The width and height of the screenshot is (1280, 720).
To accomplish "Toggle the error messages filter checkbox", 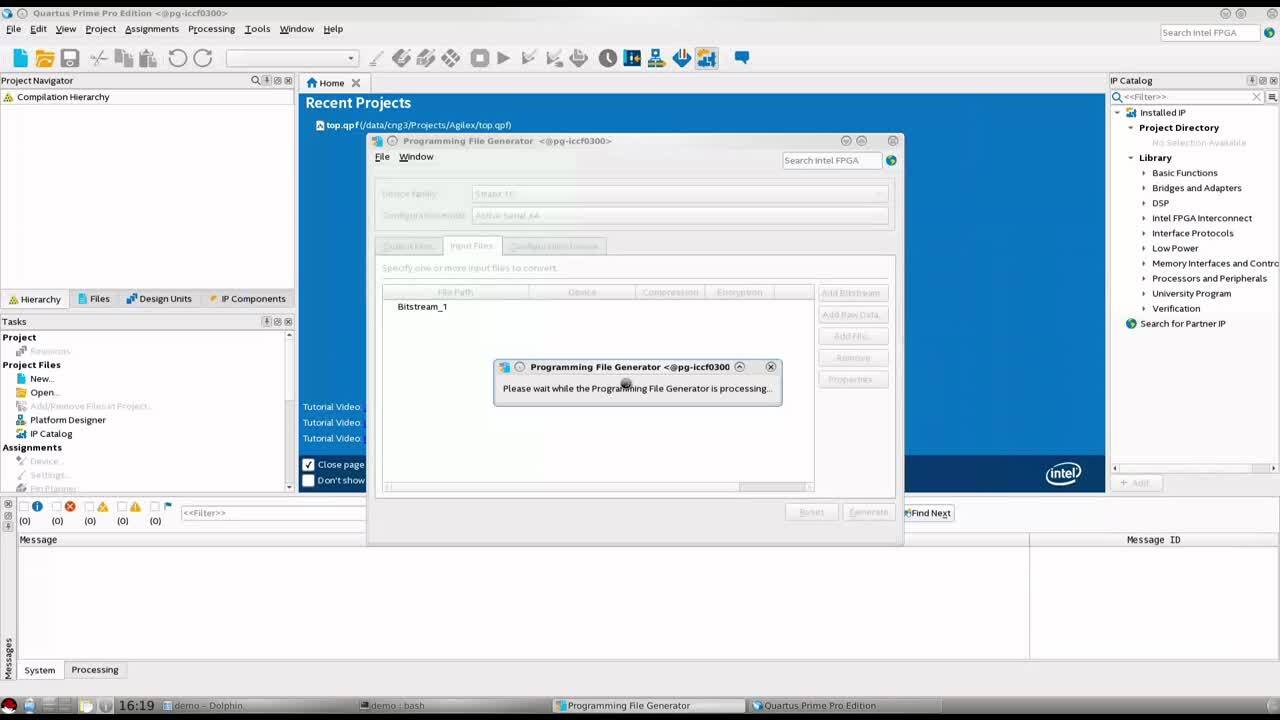I will 57,507.
